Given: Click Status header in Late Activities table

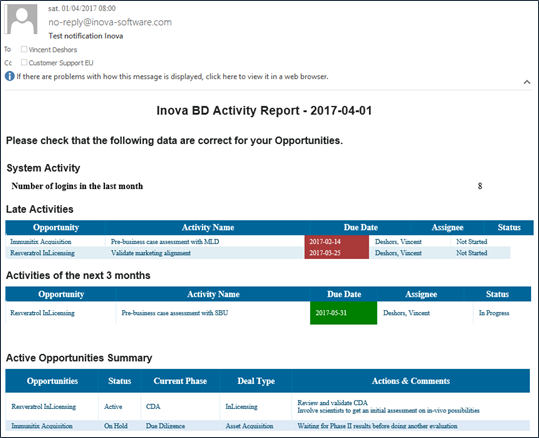Looking at the screenshot, I should (x=509, y=227).
